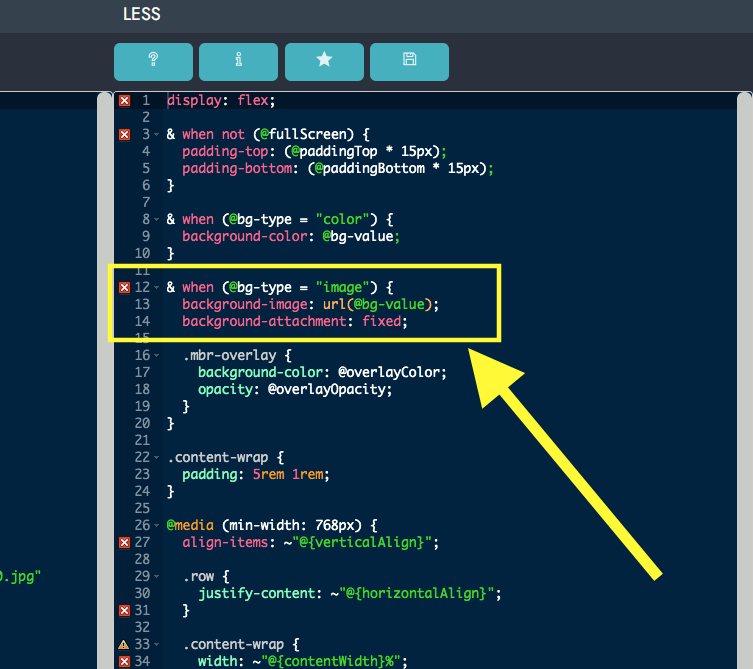The image size is (753, 669).
Task: Click 'opacity: @overlayOpacity' on line 18
Action: [292, 389]
